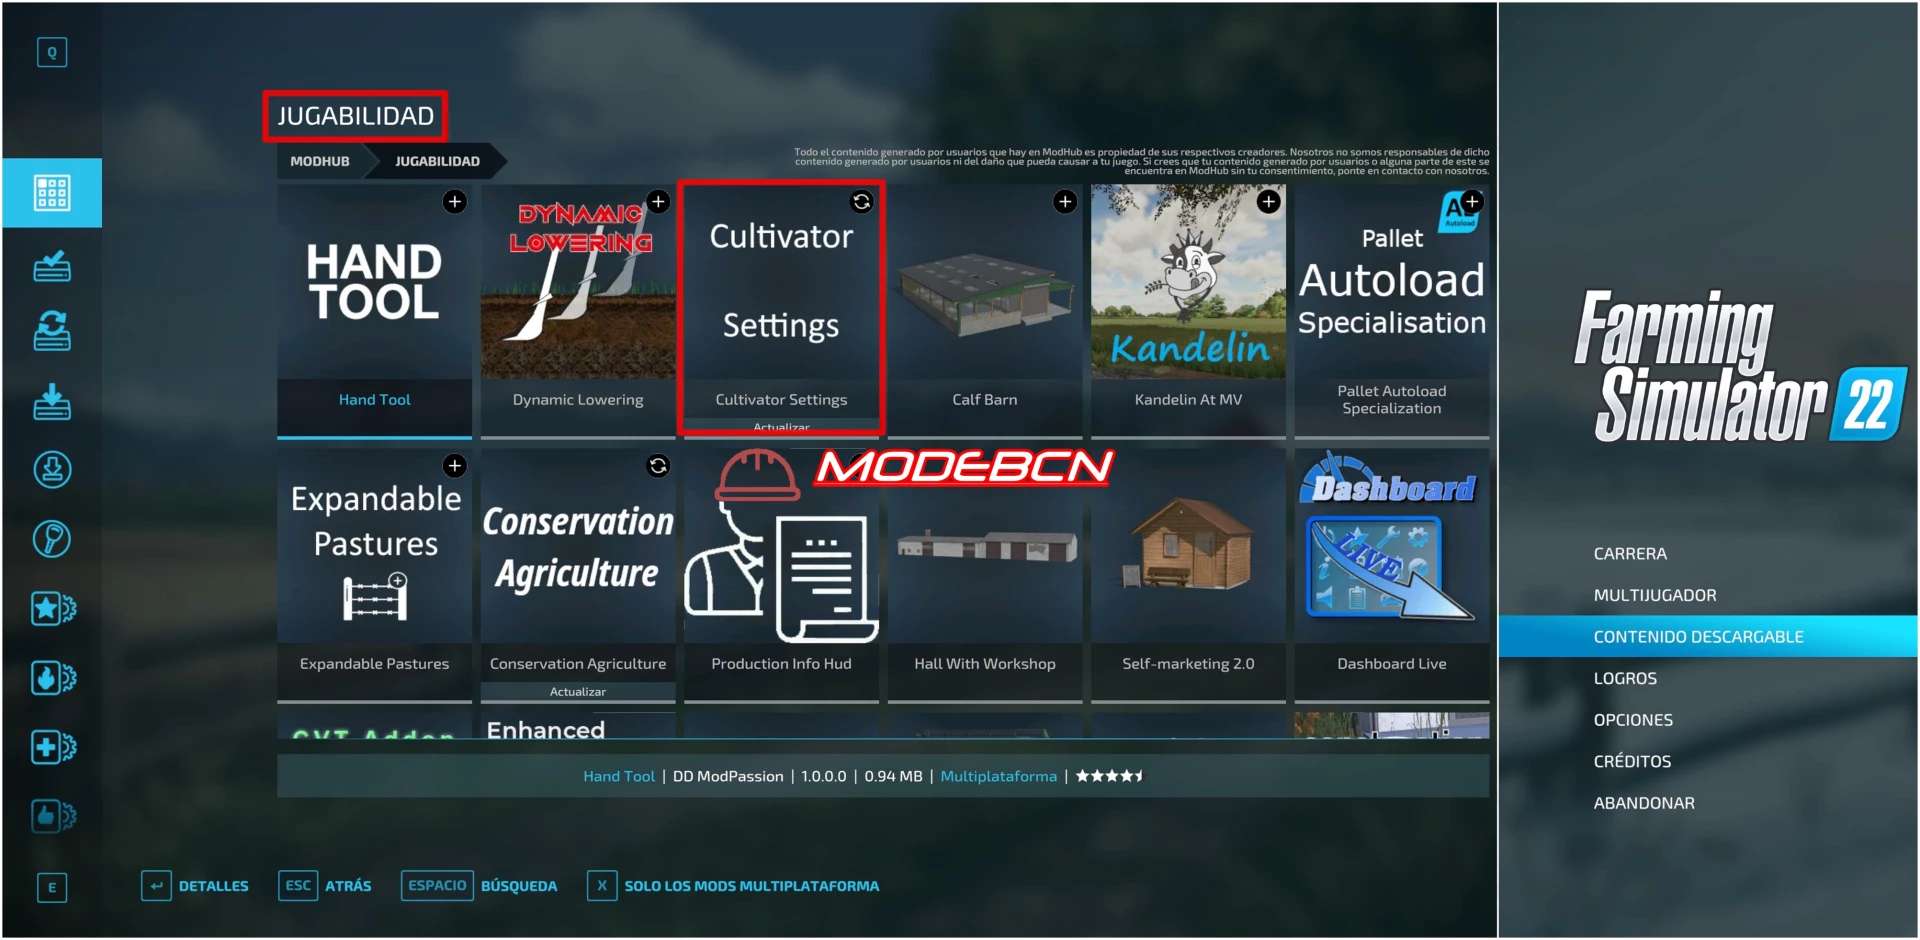Open the flame-with-gear mods sidebar icon
This screenshot has height=940, width=1920.
pos(52,678)
